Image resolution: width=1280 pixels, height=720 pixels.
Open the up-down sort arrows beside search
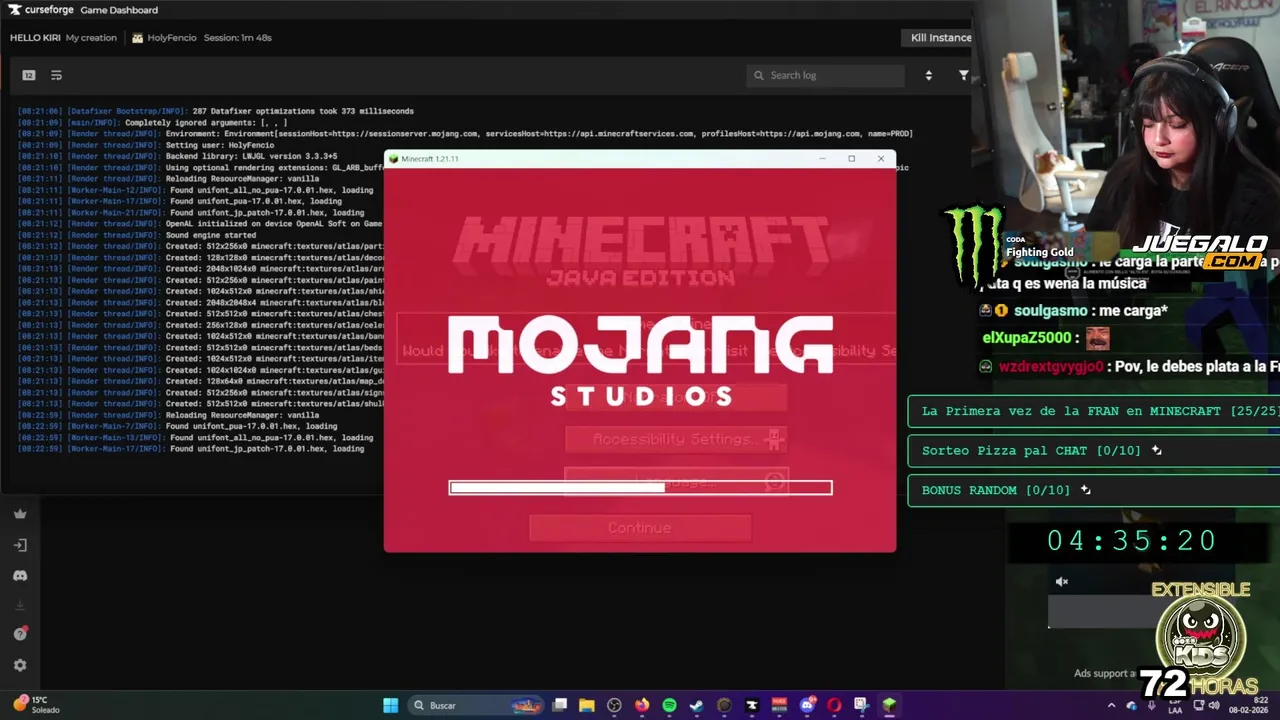928,75
